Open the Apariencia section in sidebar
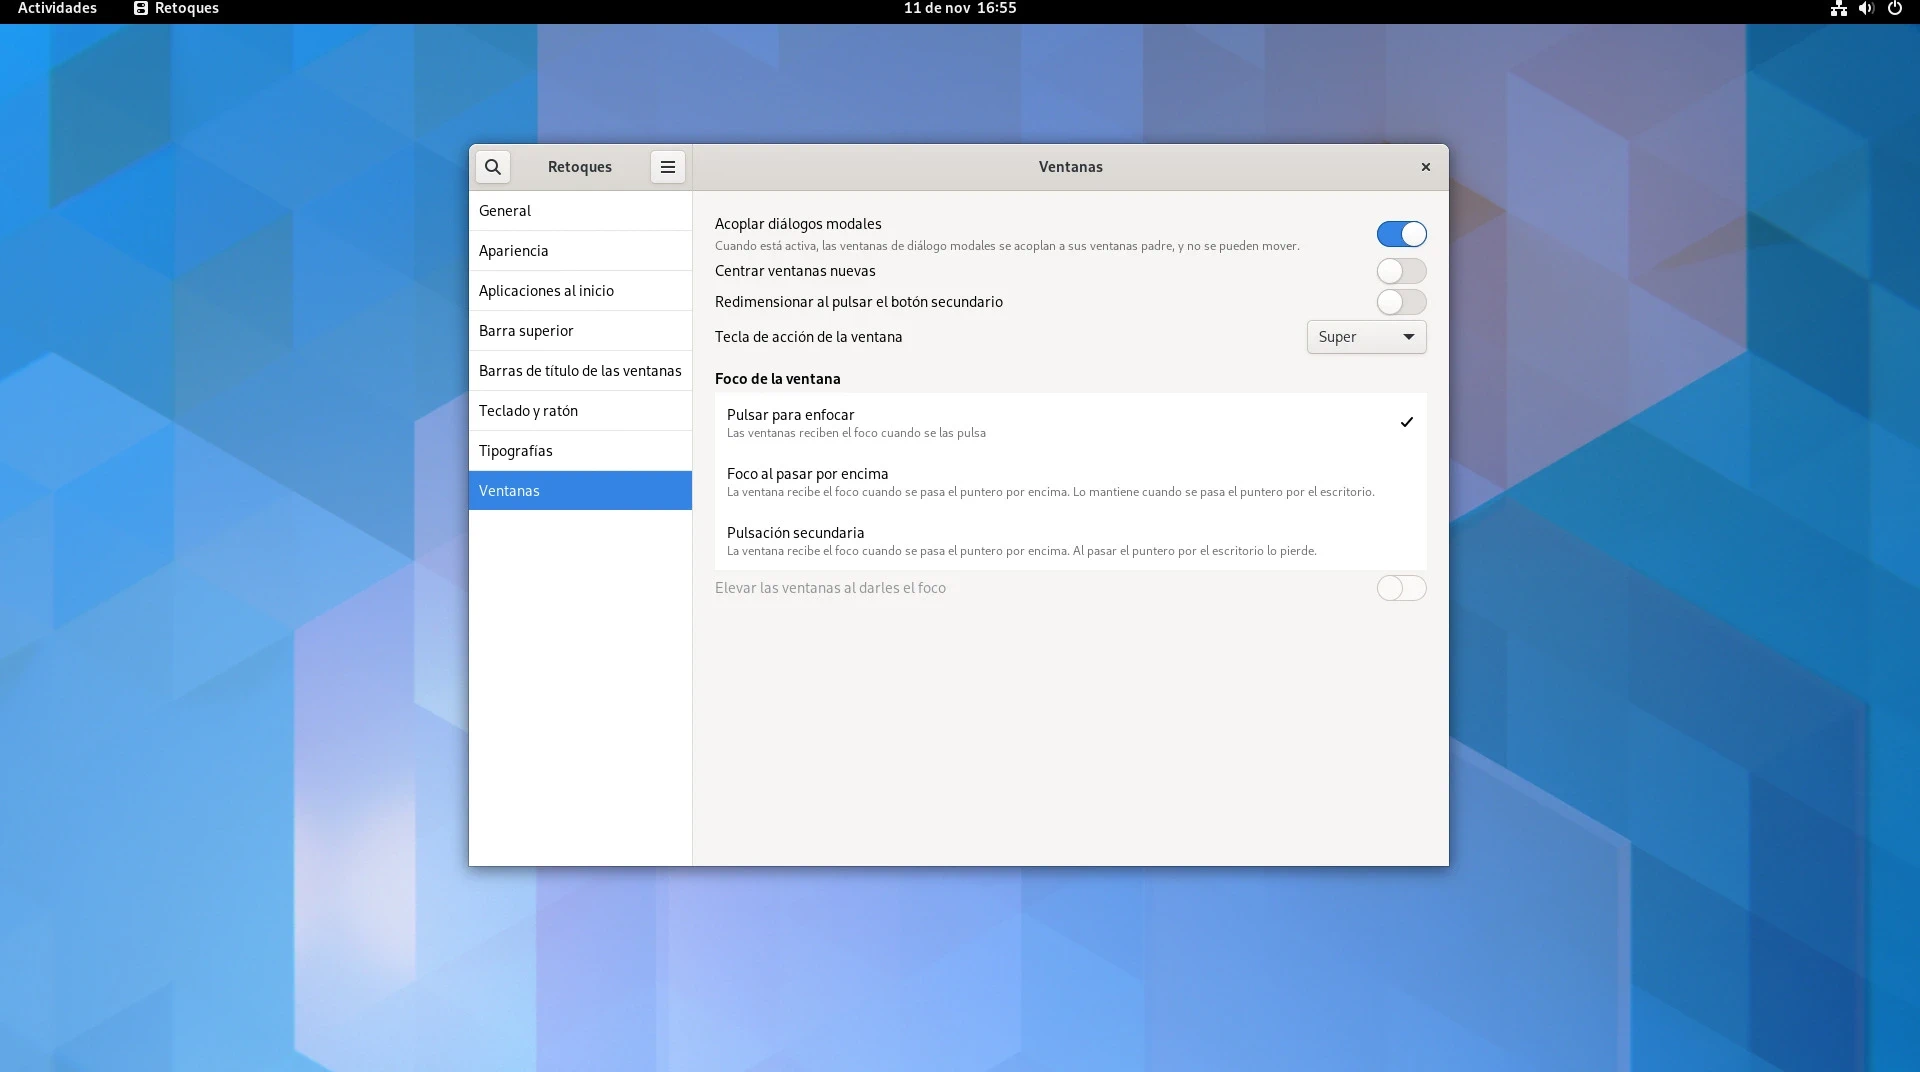Viewport: 1920px width, 1072px height. pos(579,251)
